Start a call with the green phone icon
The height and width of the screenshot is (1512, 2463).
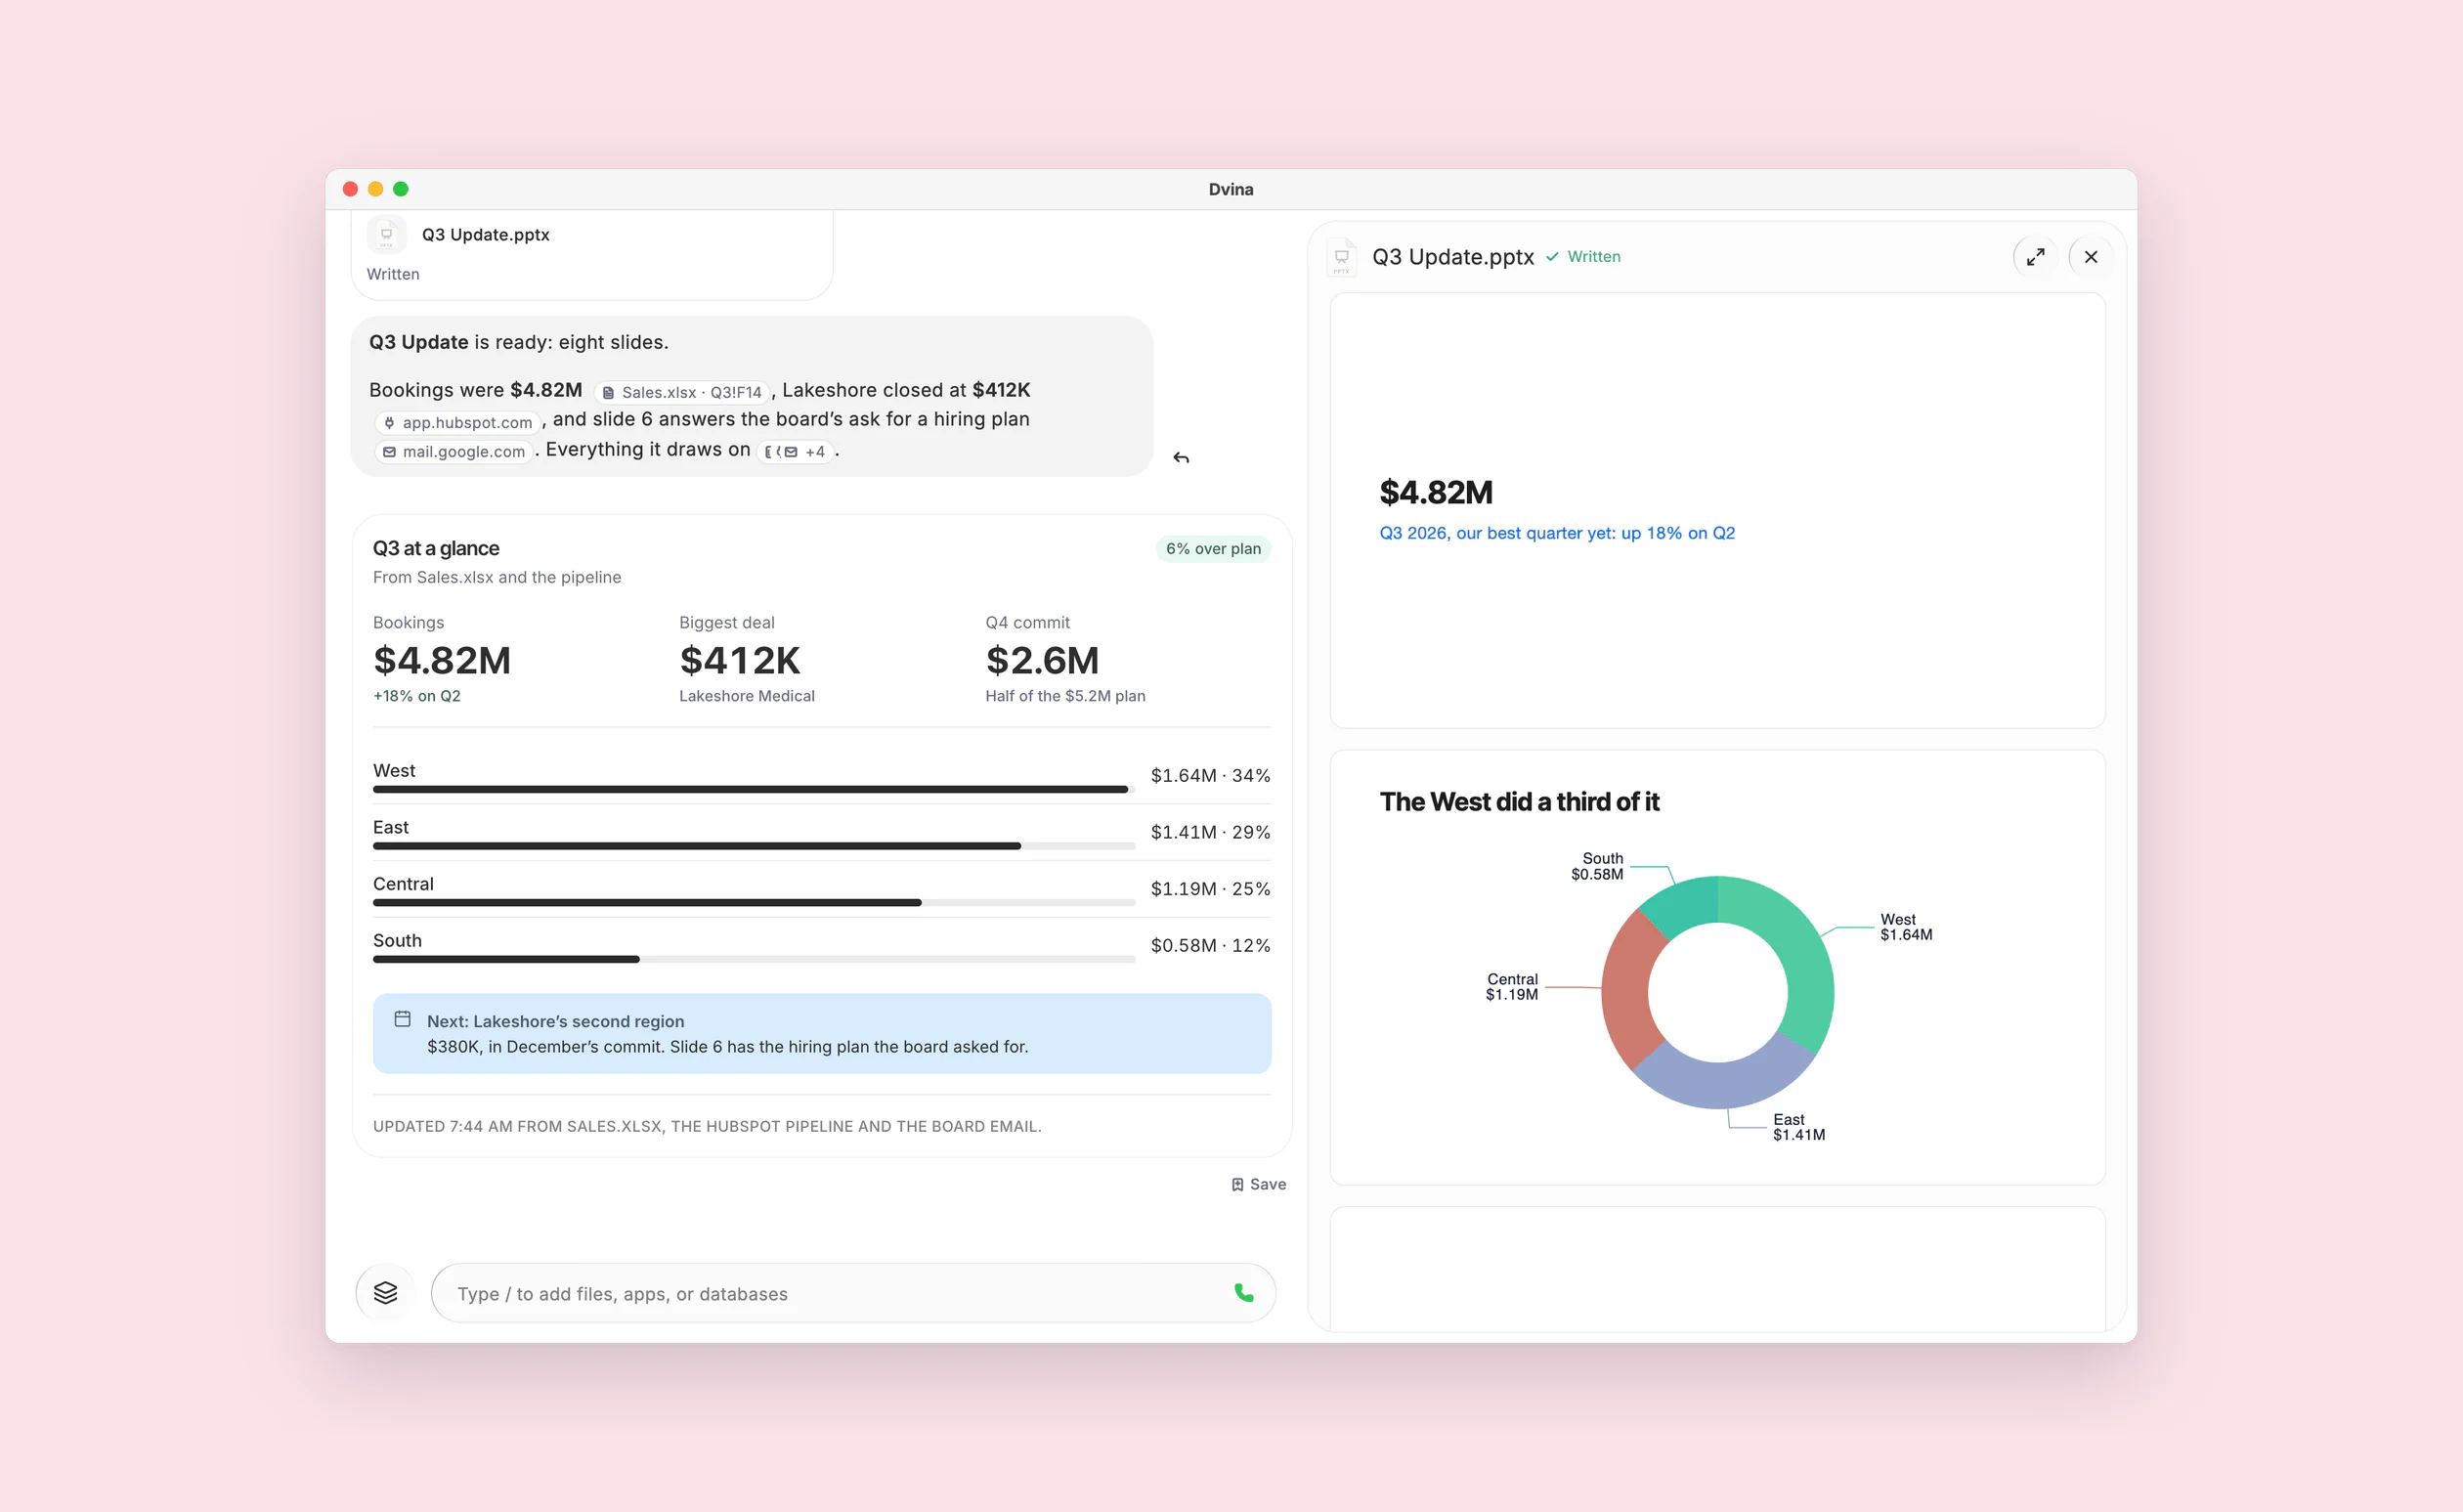[x=1243, y=1292]
